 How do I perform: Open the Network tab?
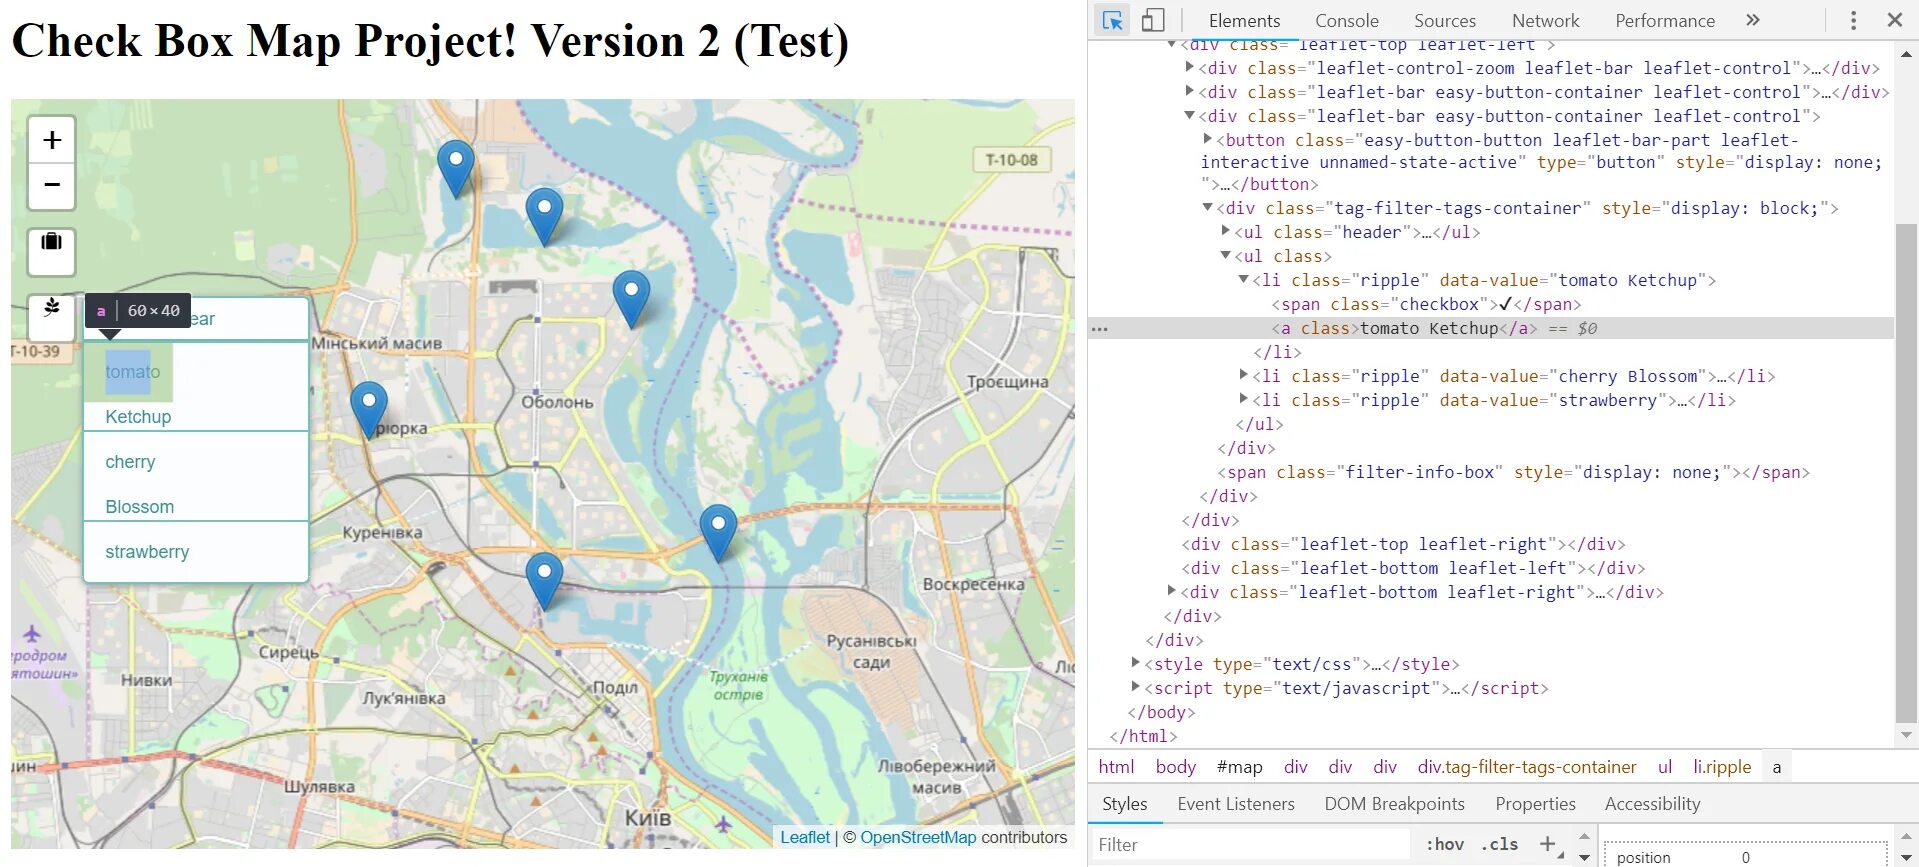(1545, 20)
